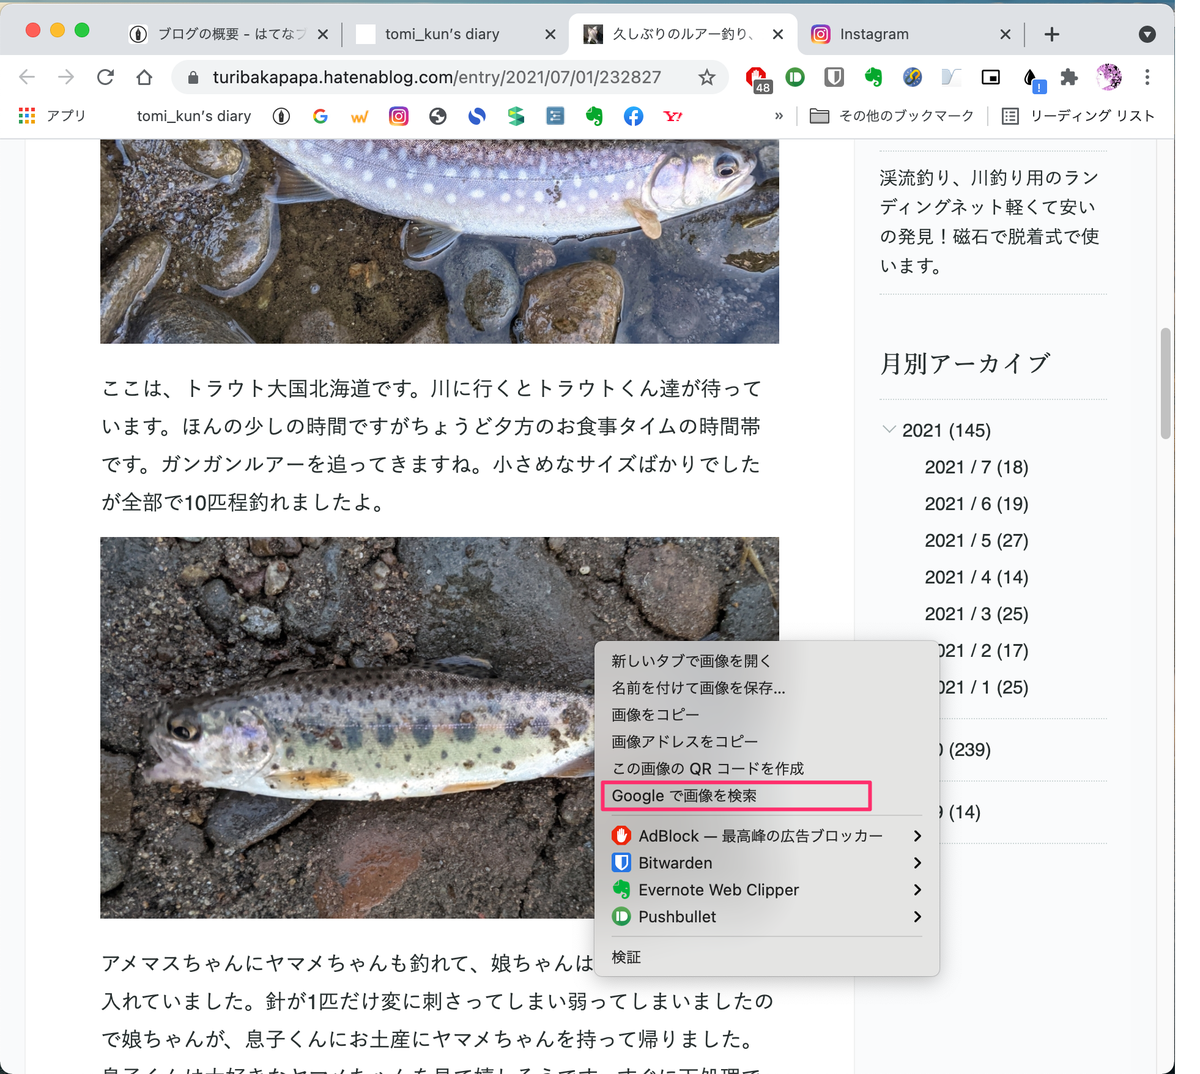Open the picture-in-picture extension icon

(990, 77)
